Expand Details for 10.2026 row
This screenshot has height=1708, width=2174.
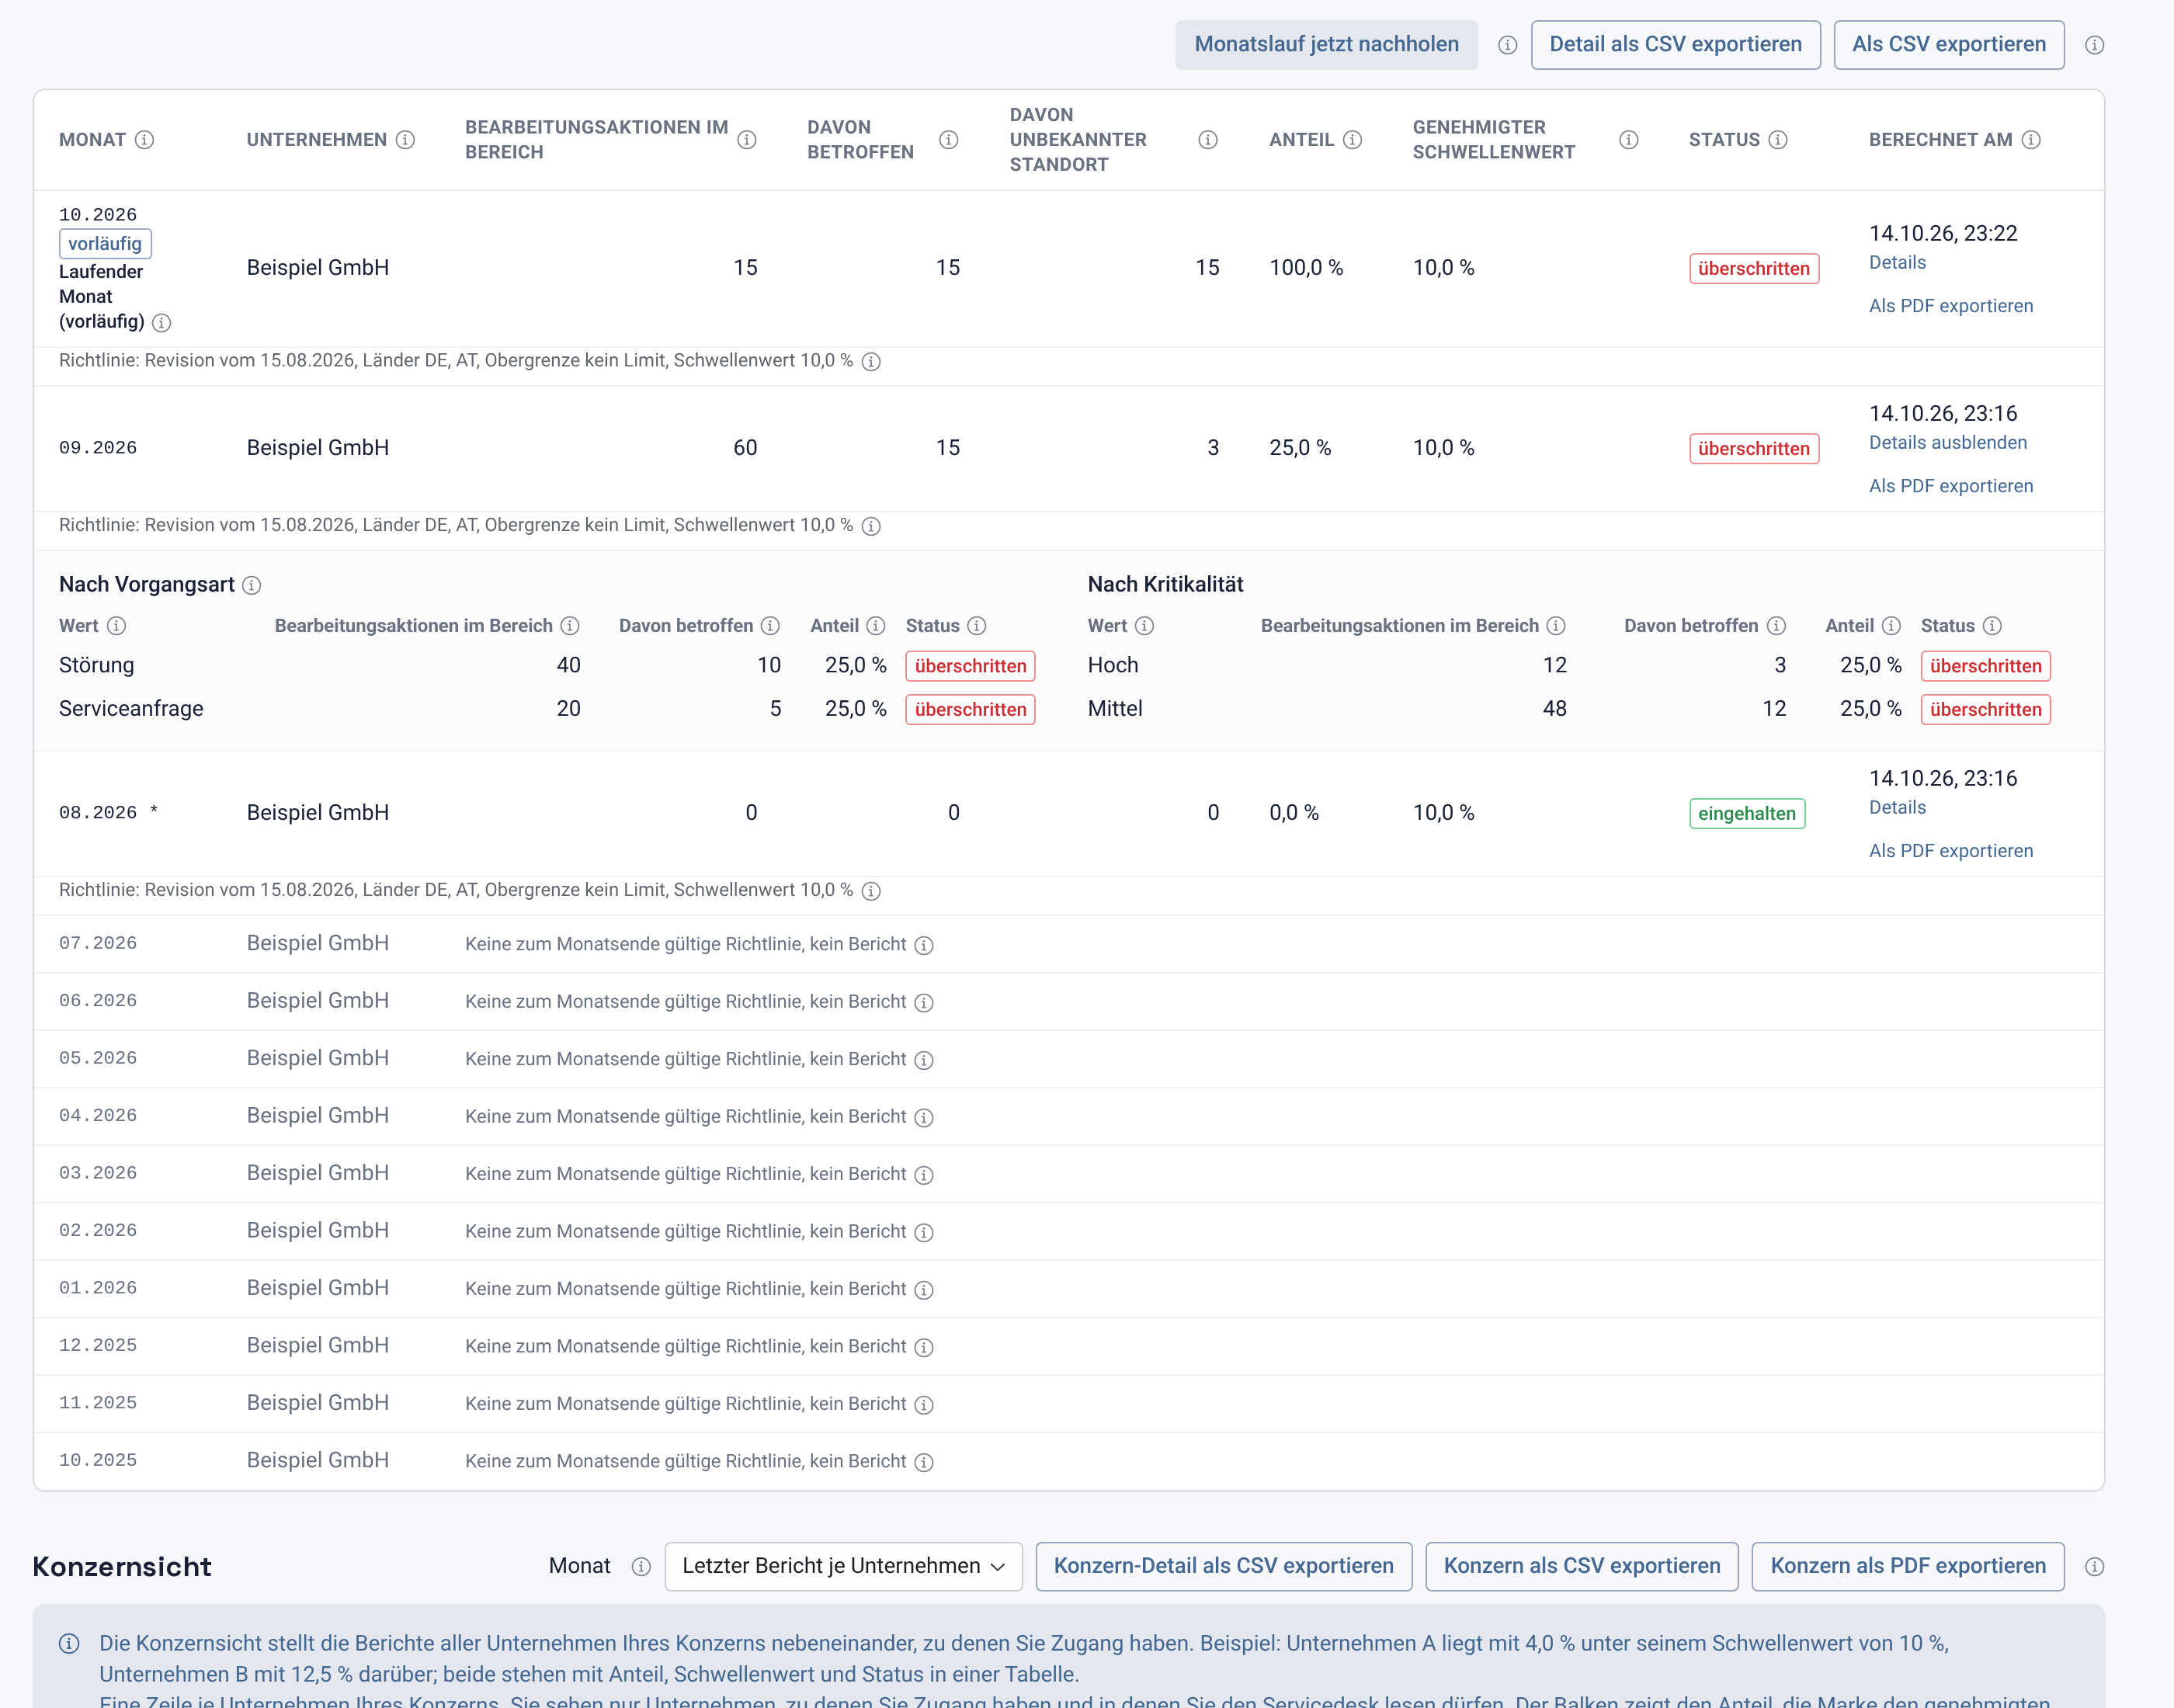tap(1897, 262)
